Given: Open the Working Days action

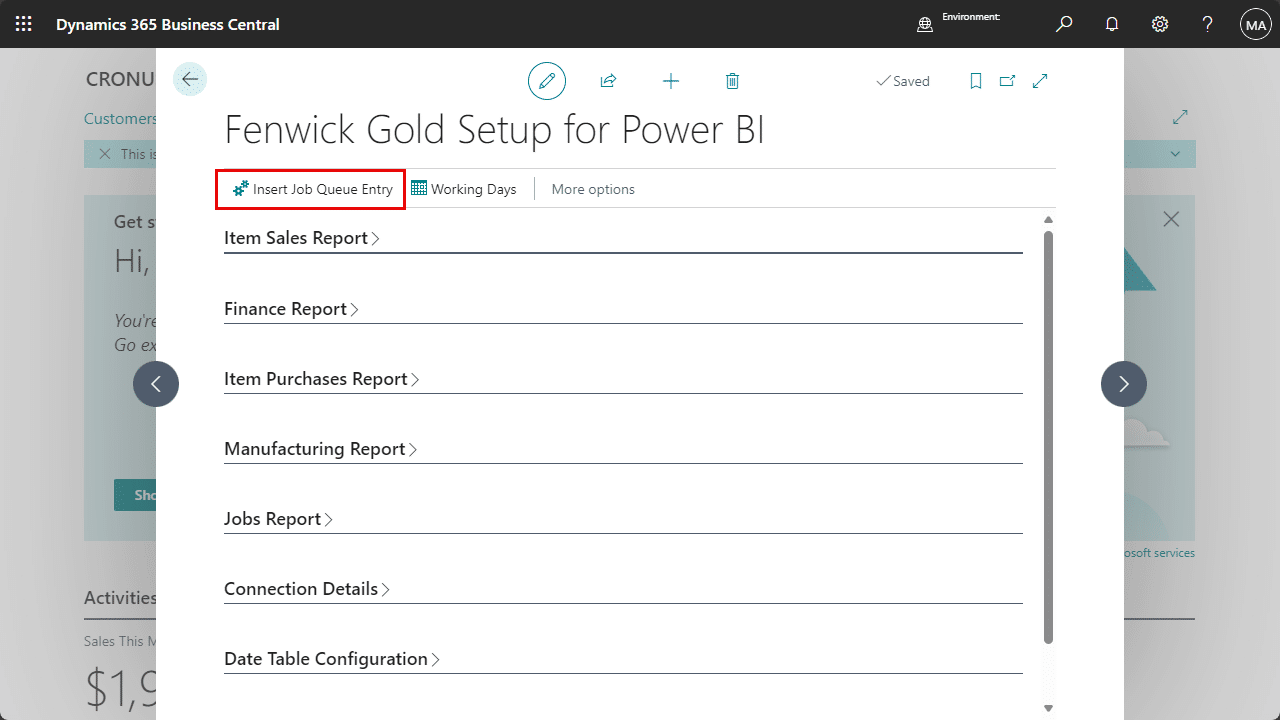Looking at the screenshot, I should (x=464, y=189).
